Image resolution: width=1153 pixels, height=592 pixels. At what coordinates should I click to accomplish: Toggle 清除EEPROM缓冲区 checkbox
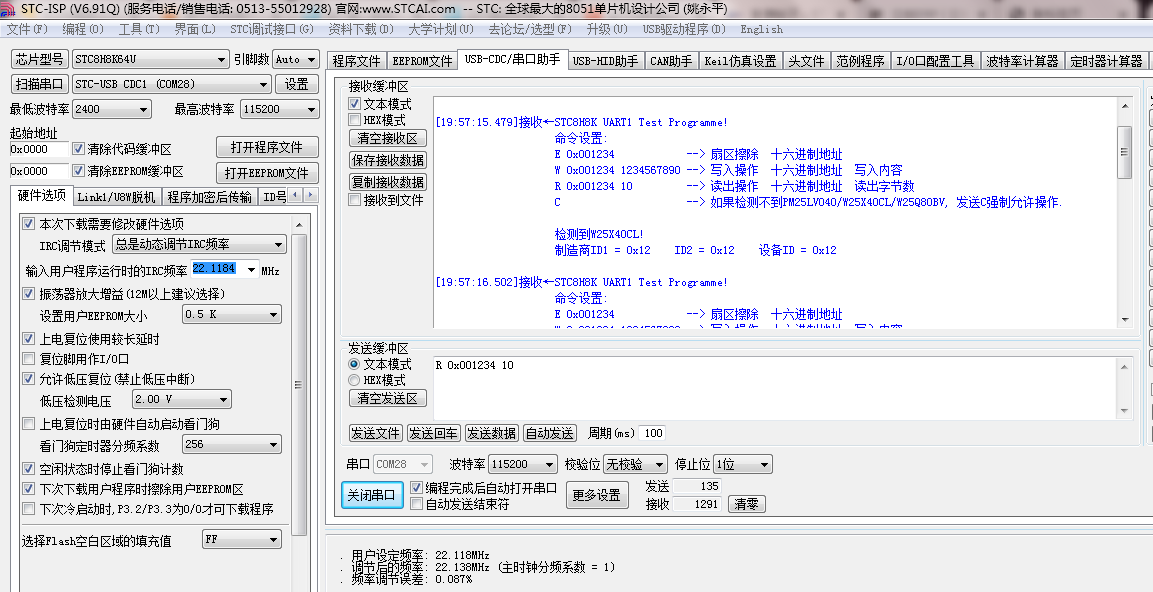pos(79,171)
